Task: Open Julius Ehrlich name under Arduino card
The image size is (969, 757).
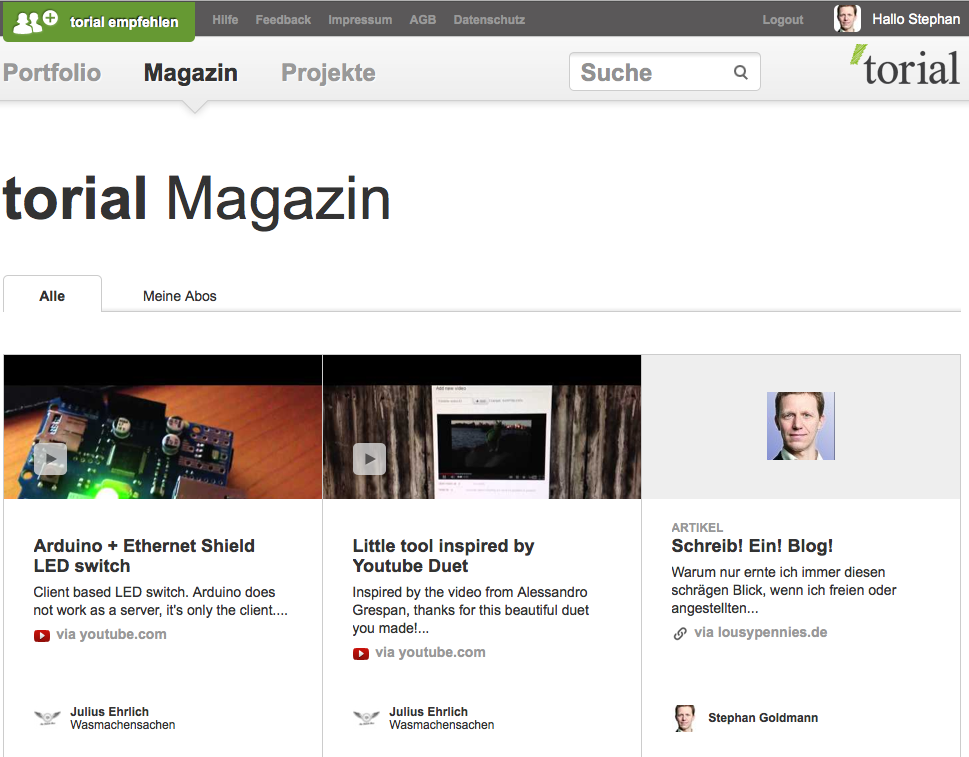Action: tap(109, 711)
